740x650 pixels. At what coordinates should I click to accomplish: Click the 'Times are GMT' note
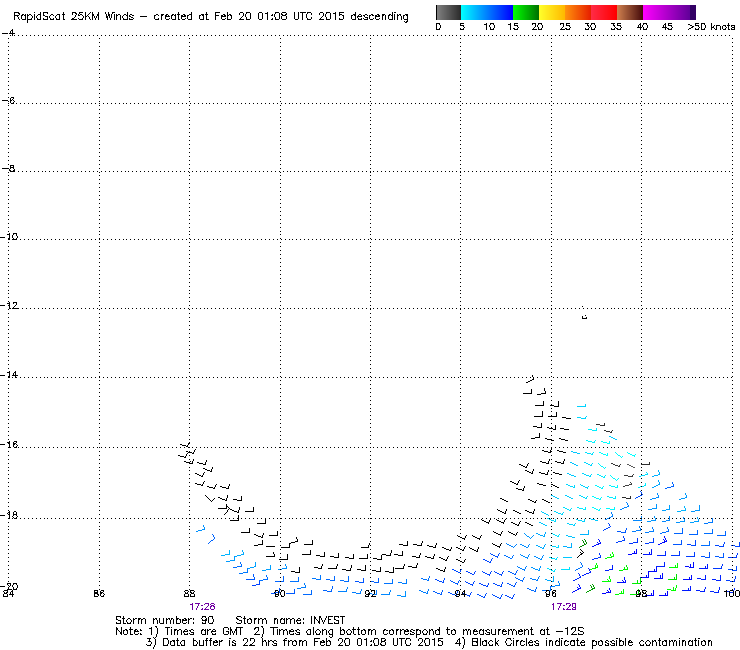[203, 632]
